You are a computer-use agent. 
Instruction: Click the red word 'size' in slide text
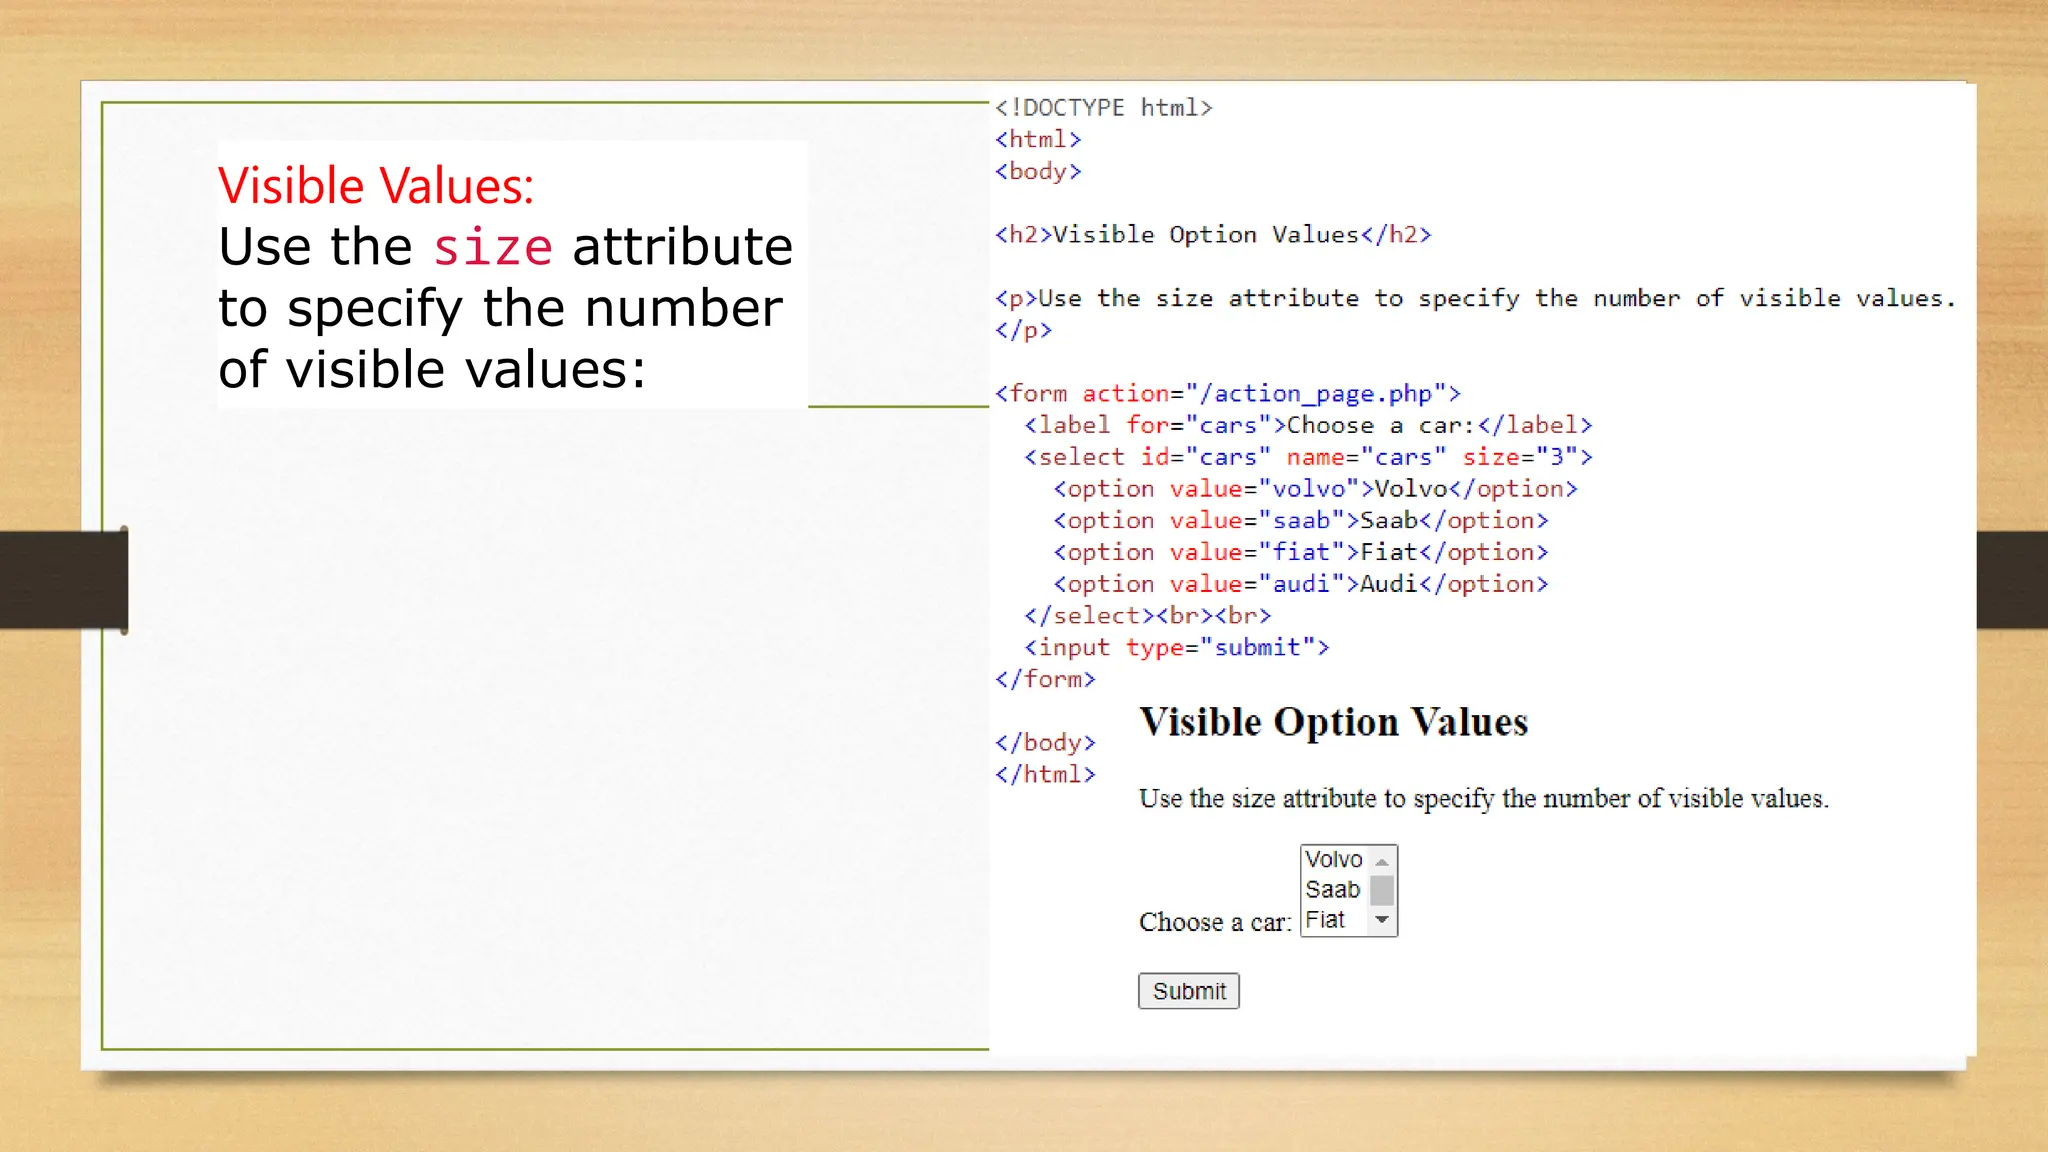(492, 248)
